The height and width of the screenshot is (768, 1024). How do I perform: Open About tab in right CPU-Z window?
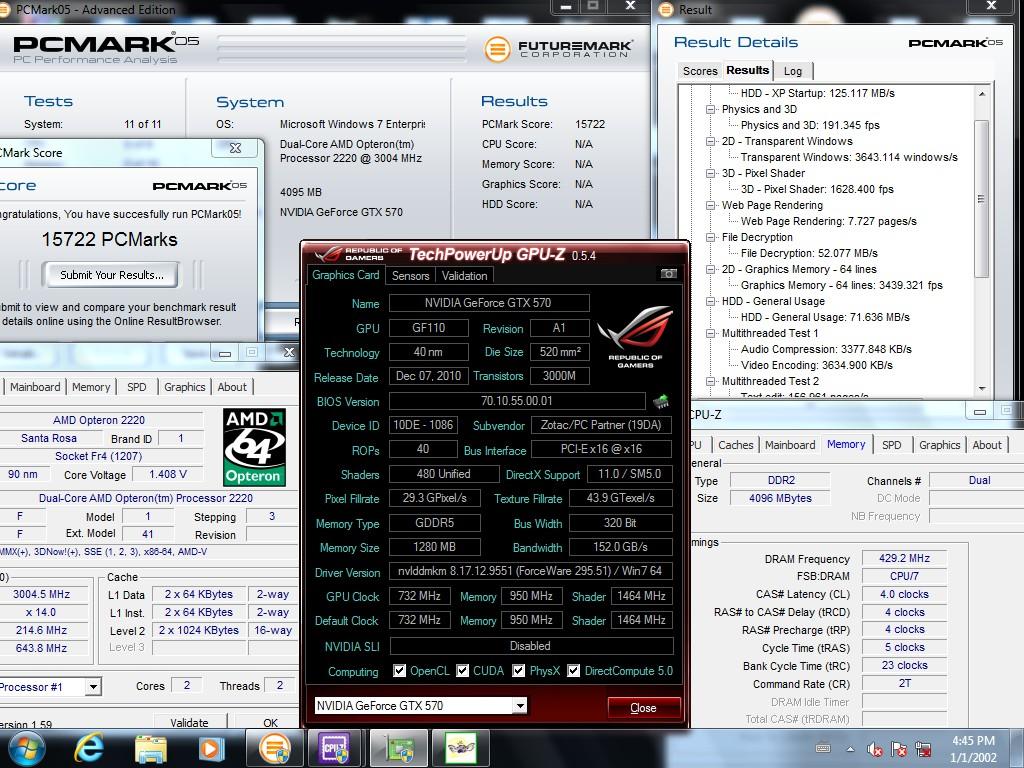(x=987, y=445)
